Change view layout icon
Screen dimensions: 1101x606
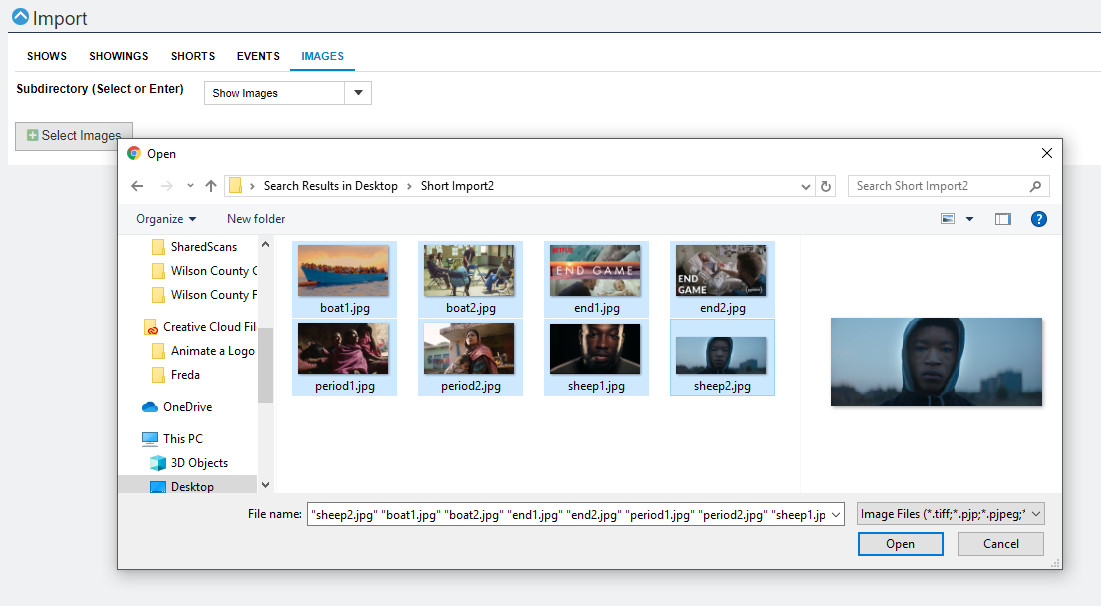(948, 219)
